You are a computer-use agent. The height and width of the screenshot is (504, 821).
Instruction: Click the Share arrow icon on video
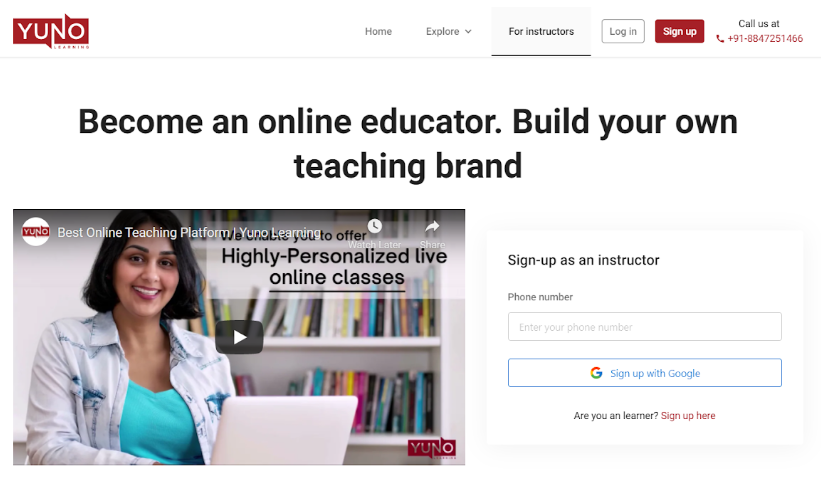tap(432, 226)
